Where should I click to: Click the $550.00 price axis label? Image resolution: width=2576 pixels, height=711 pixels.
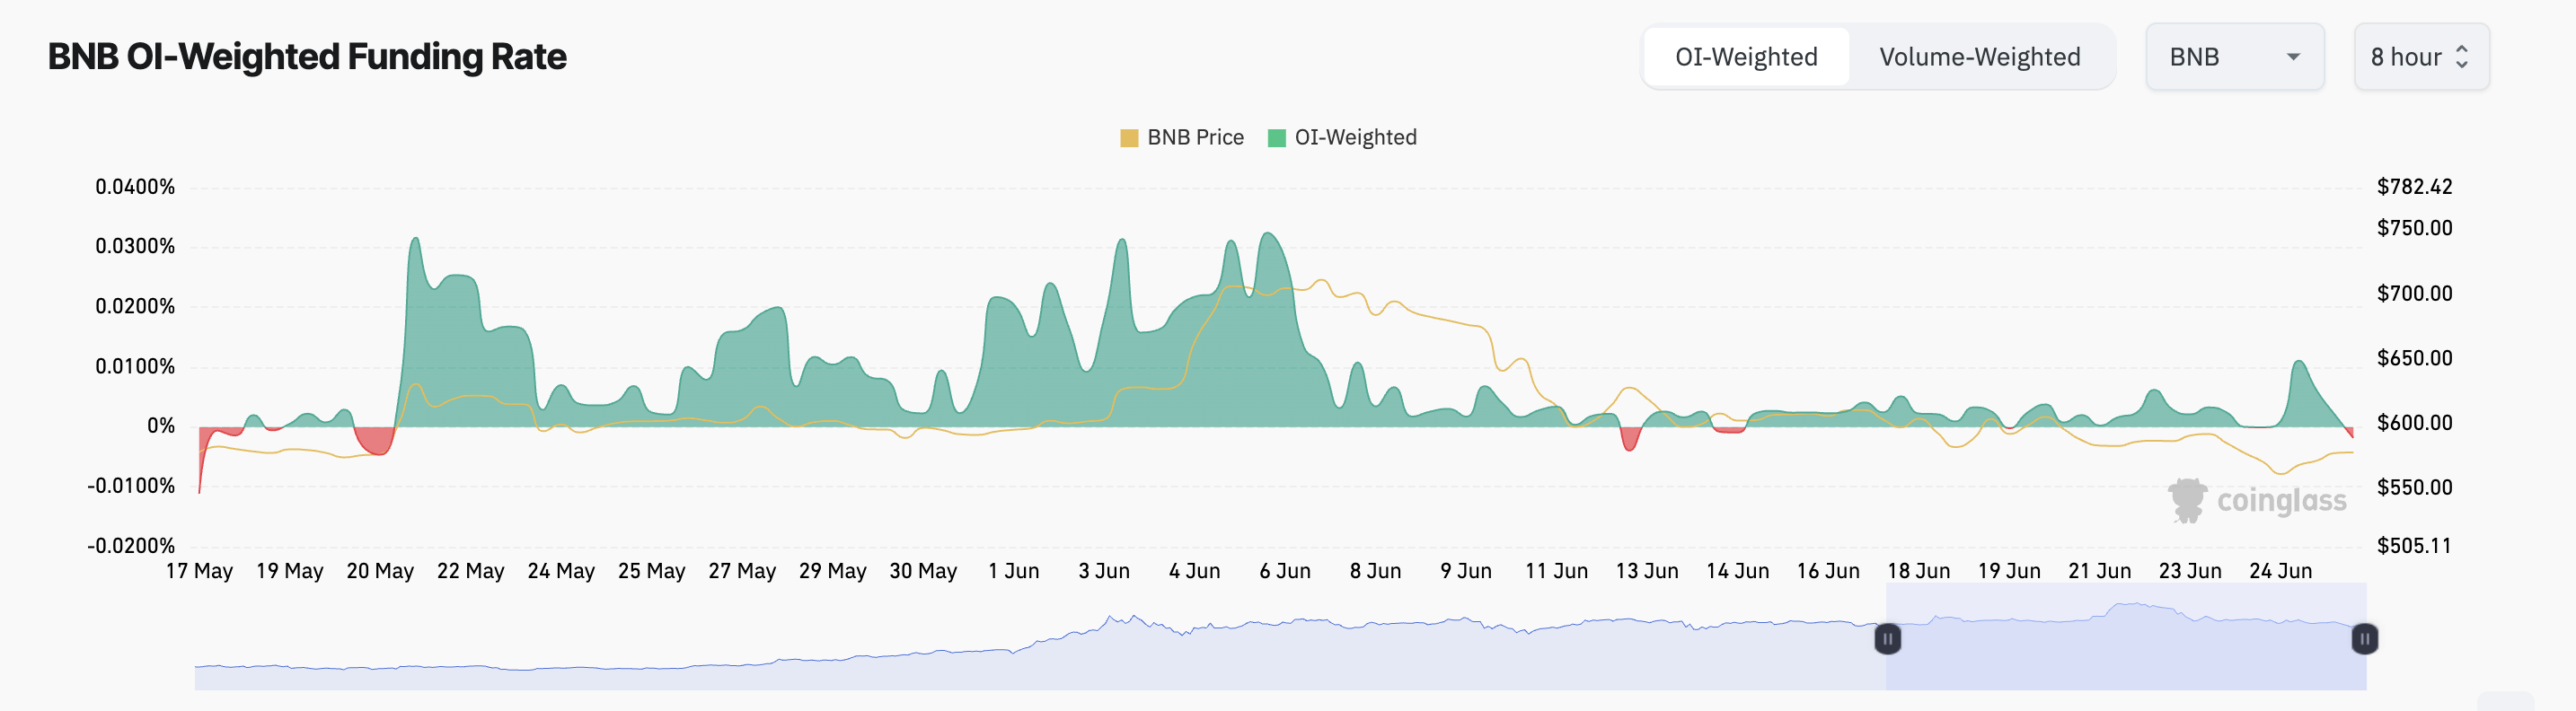[2414, 488]
